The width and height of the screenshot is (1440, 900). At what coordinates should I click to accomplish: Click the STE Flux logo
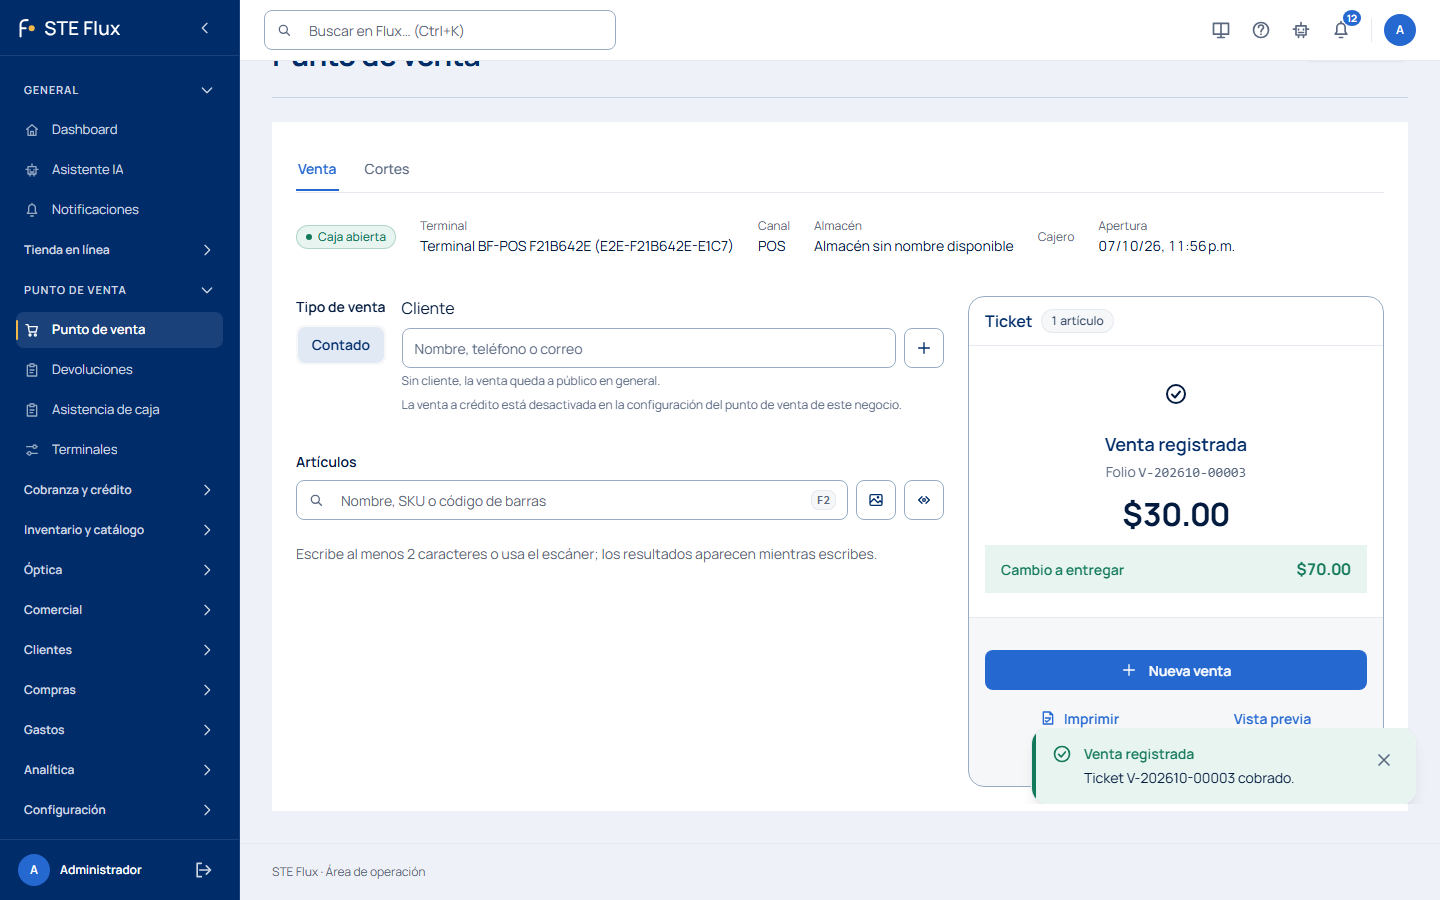pos(70,28)
